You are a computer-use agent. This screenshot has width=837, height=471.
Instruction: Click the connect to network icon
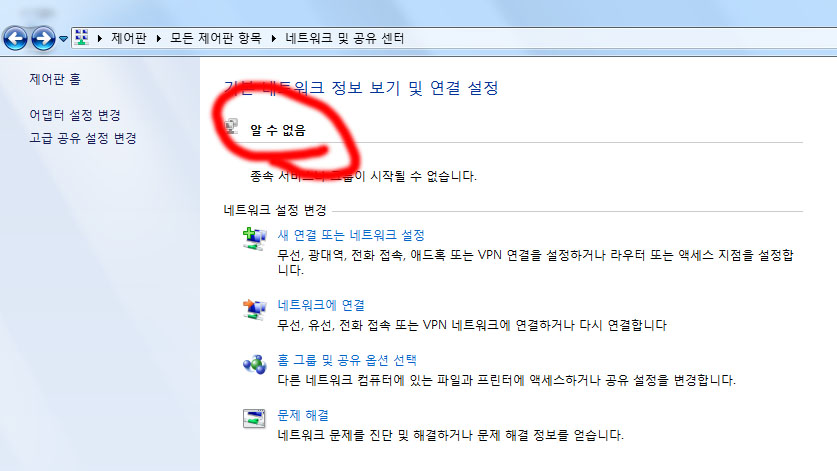point(255,309)
